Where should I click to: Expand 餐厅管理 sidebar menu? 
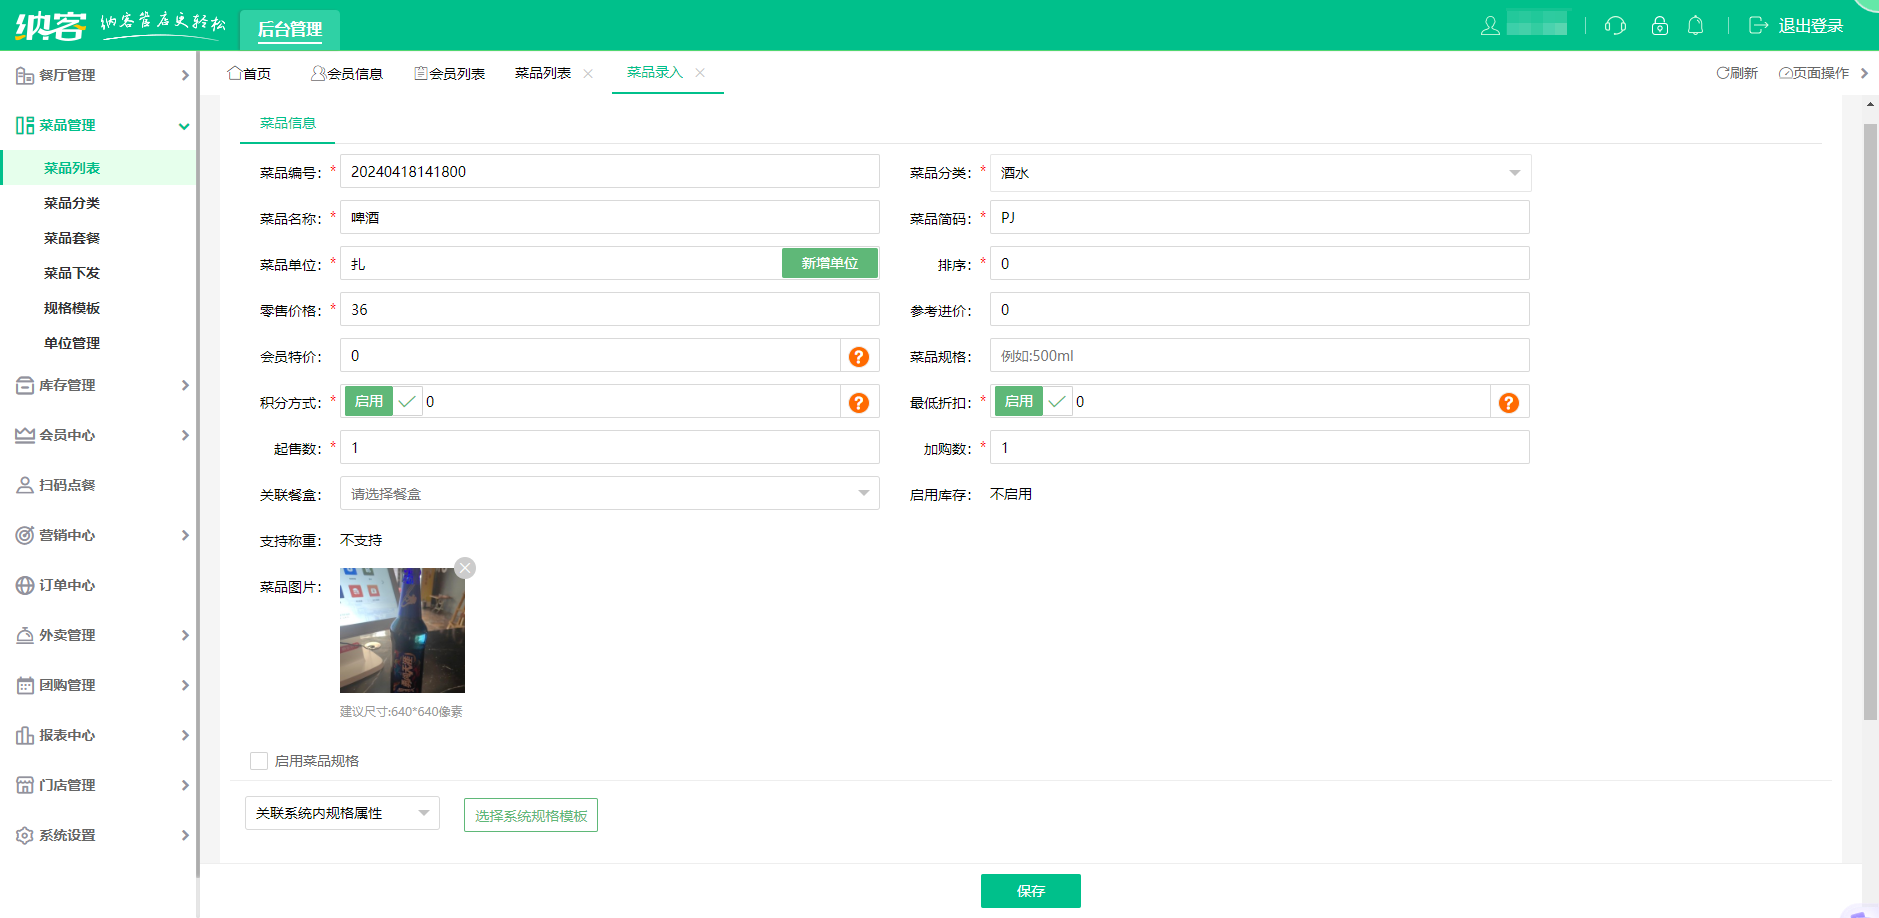point(98,75)
